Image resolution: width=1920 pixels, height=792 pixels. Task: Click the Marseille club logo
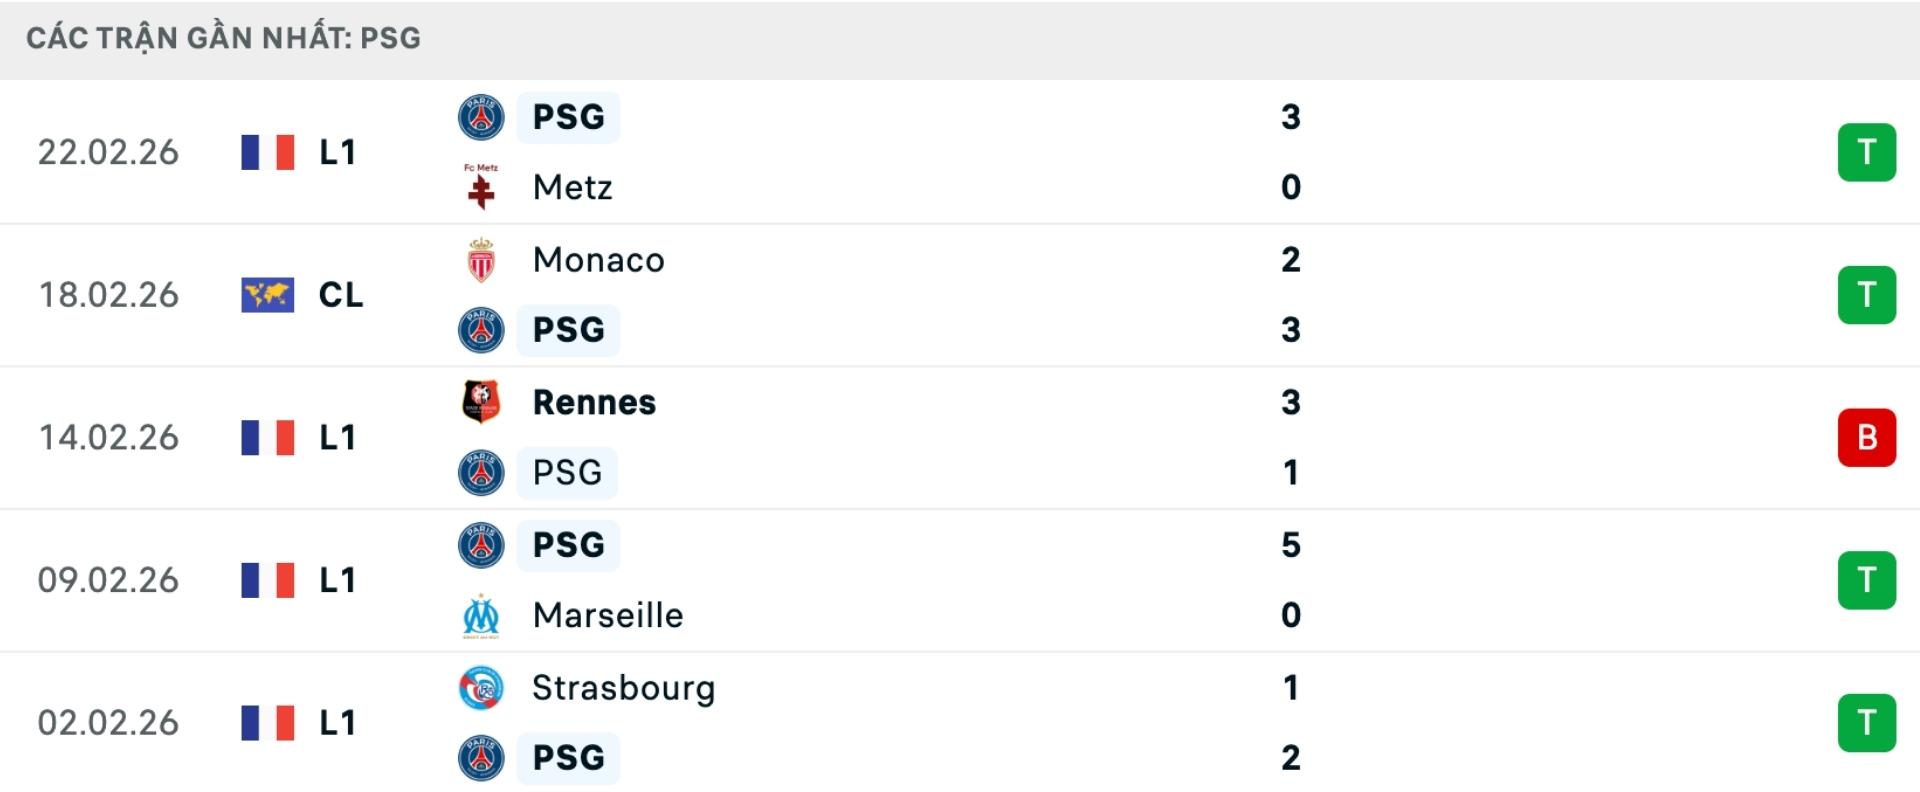(481, 616)
